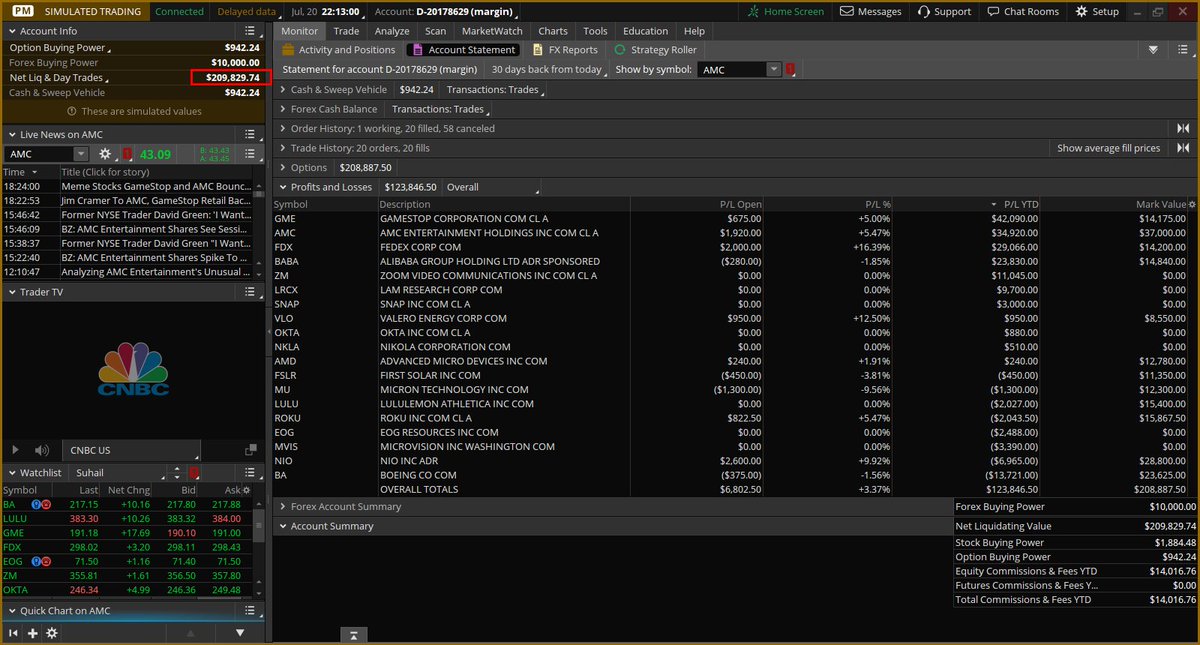Click Trade History column-fit icon
This screenshot has height=645, width=1200.
coord(1183,148)
